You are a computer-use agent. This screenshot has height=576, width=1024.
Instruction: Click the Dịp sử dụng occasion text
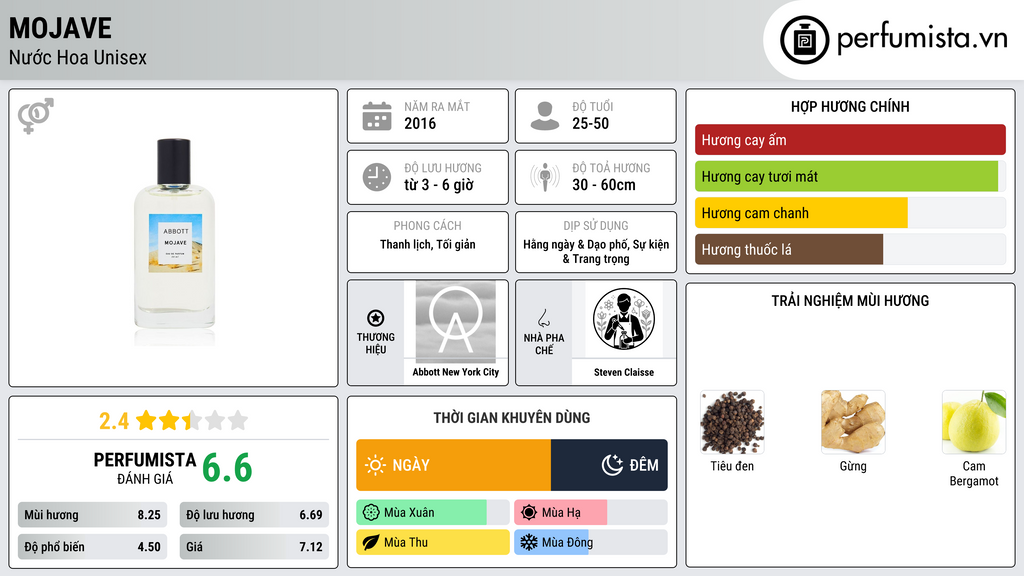click(x=596, y=251)
